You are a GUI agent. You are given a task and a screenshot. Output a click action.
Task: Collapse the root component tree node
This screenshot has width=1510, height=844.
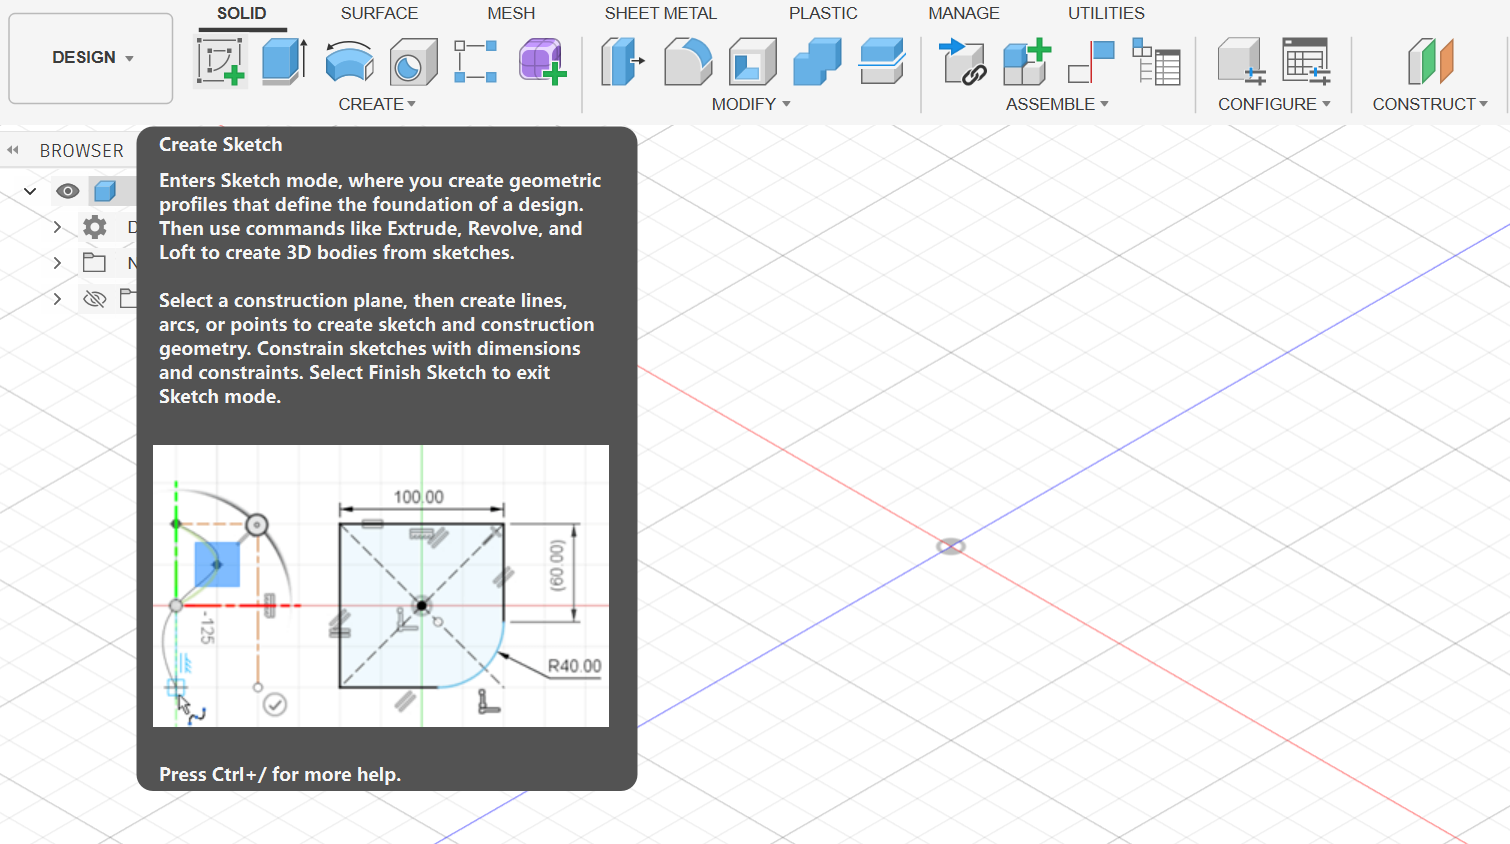tap(30, 191)
